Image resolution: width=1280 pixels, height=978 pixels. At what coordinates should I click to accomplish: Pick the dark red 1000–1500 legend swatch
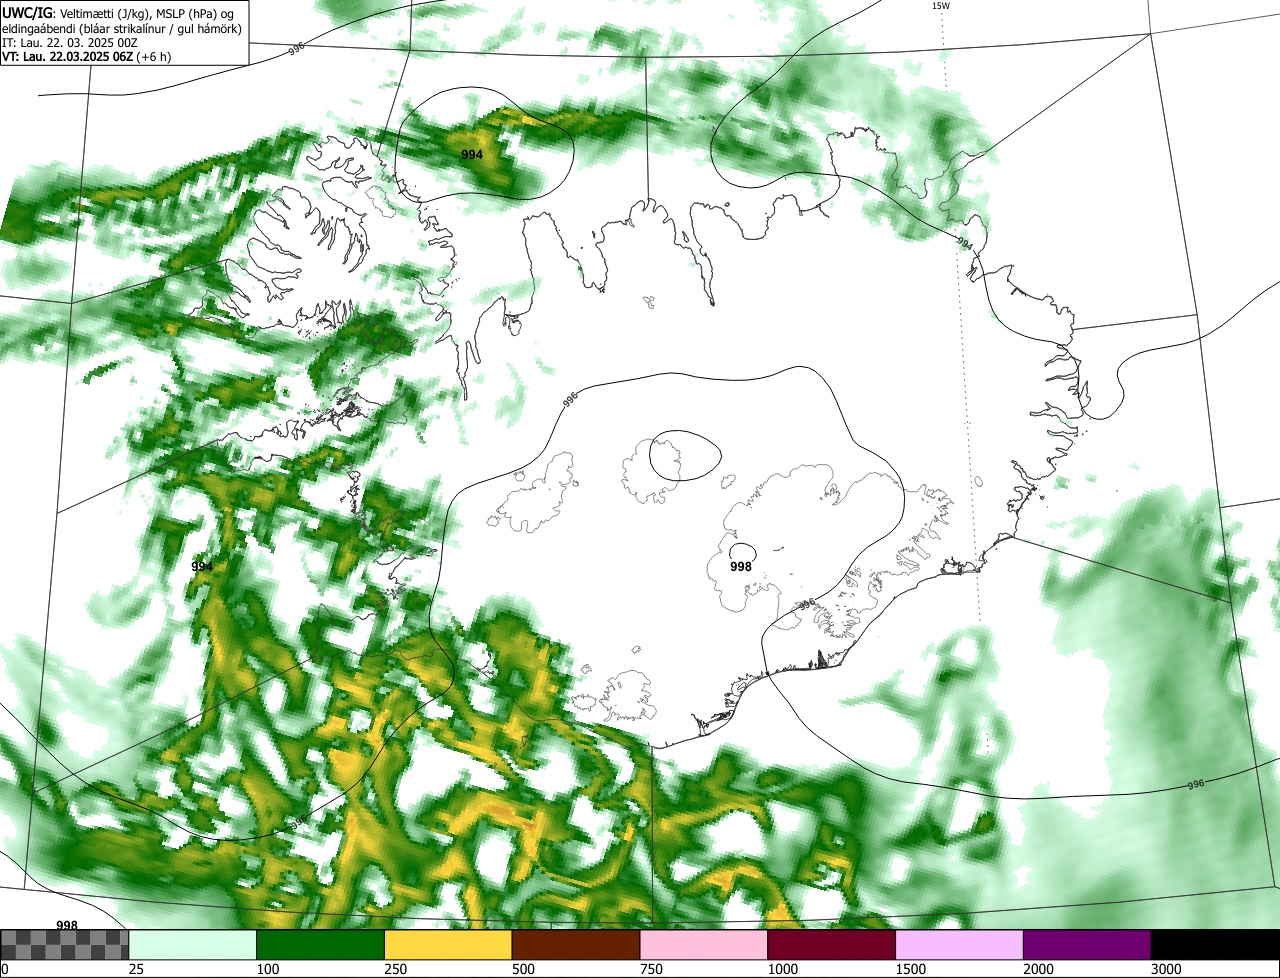832,945
